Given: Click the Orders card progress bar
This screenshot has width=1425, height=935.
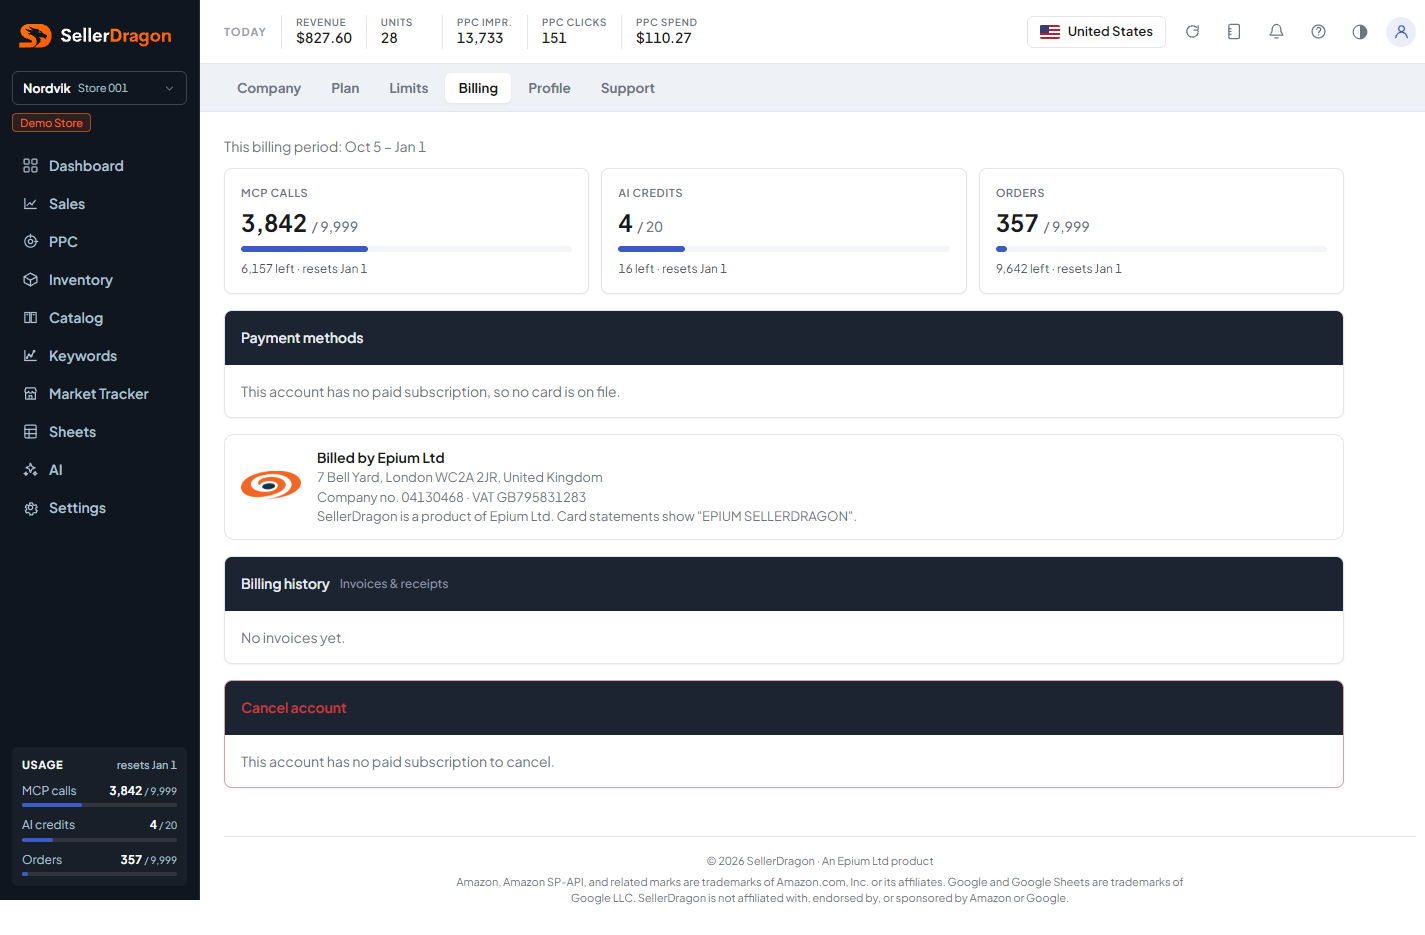Looking at the screenshot, I should pos(1161,249).
